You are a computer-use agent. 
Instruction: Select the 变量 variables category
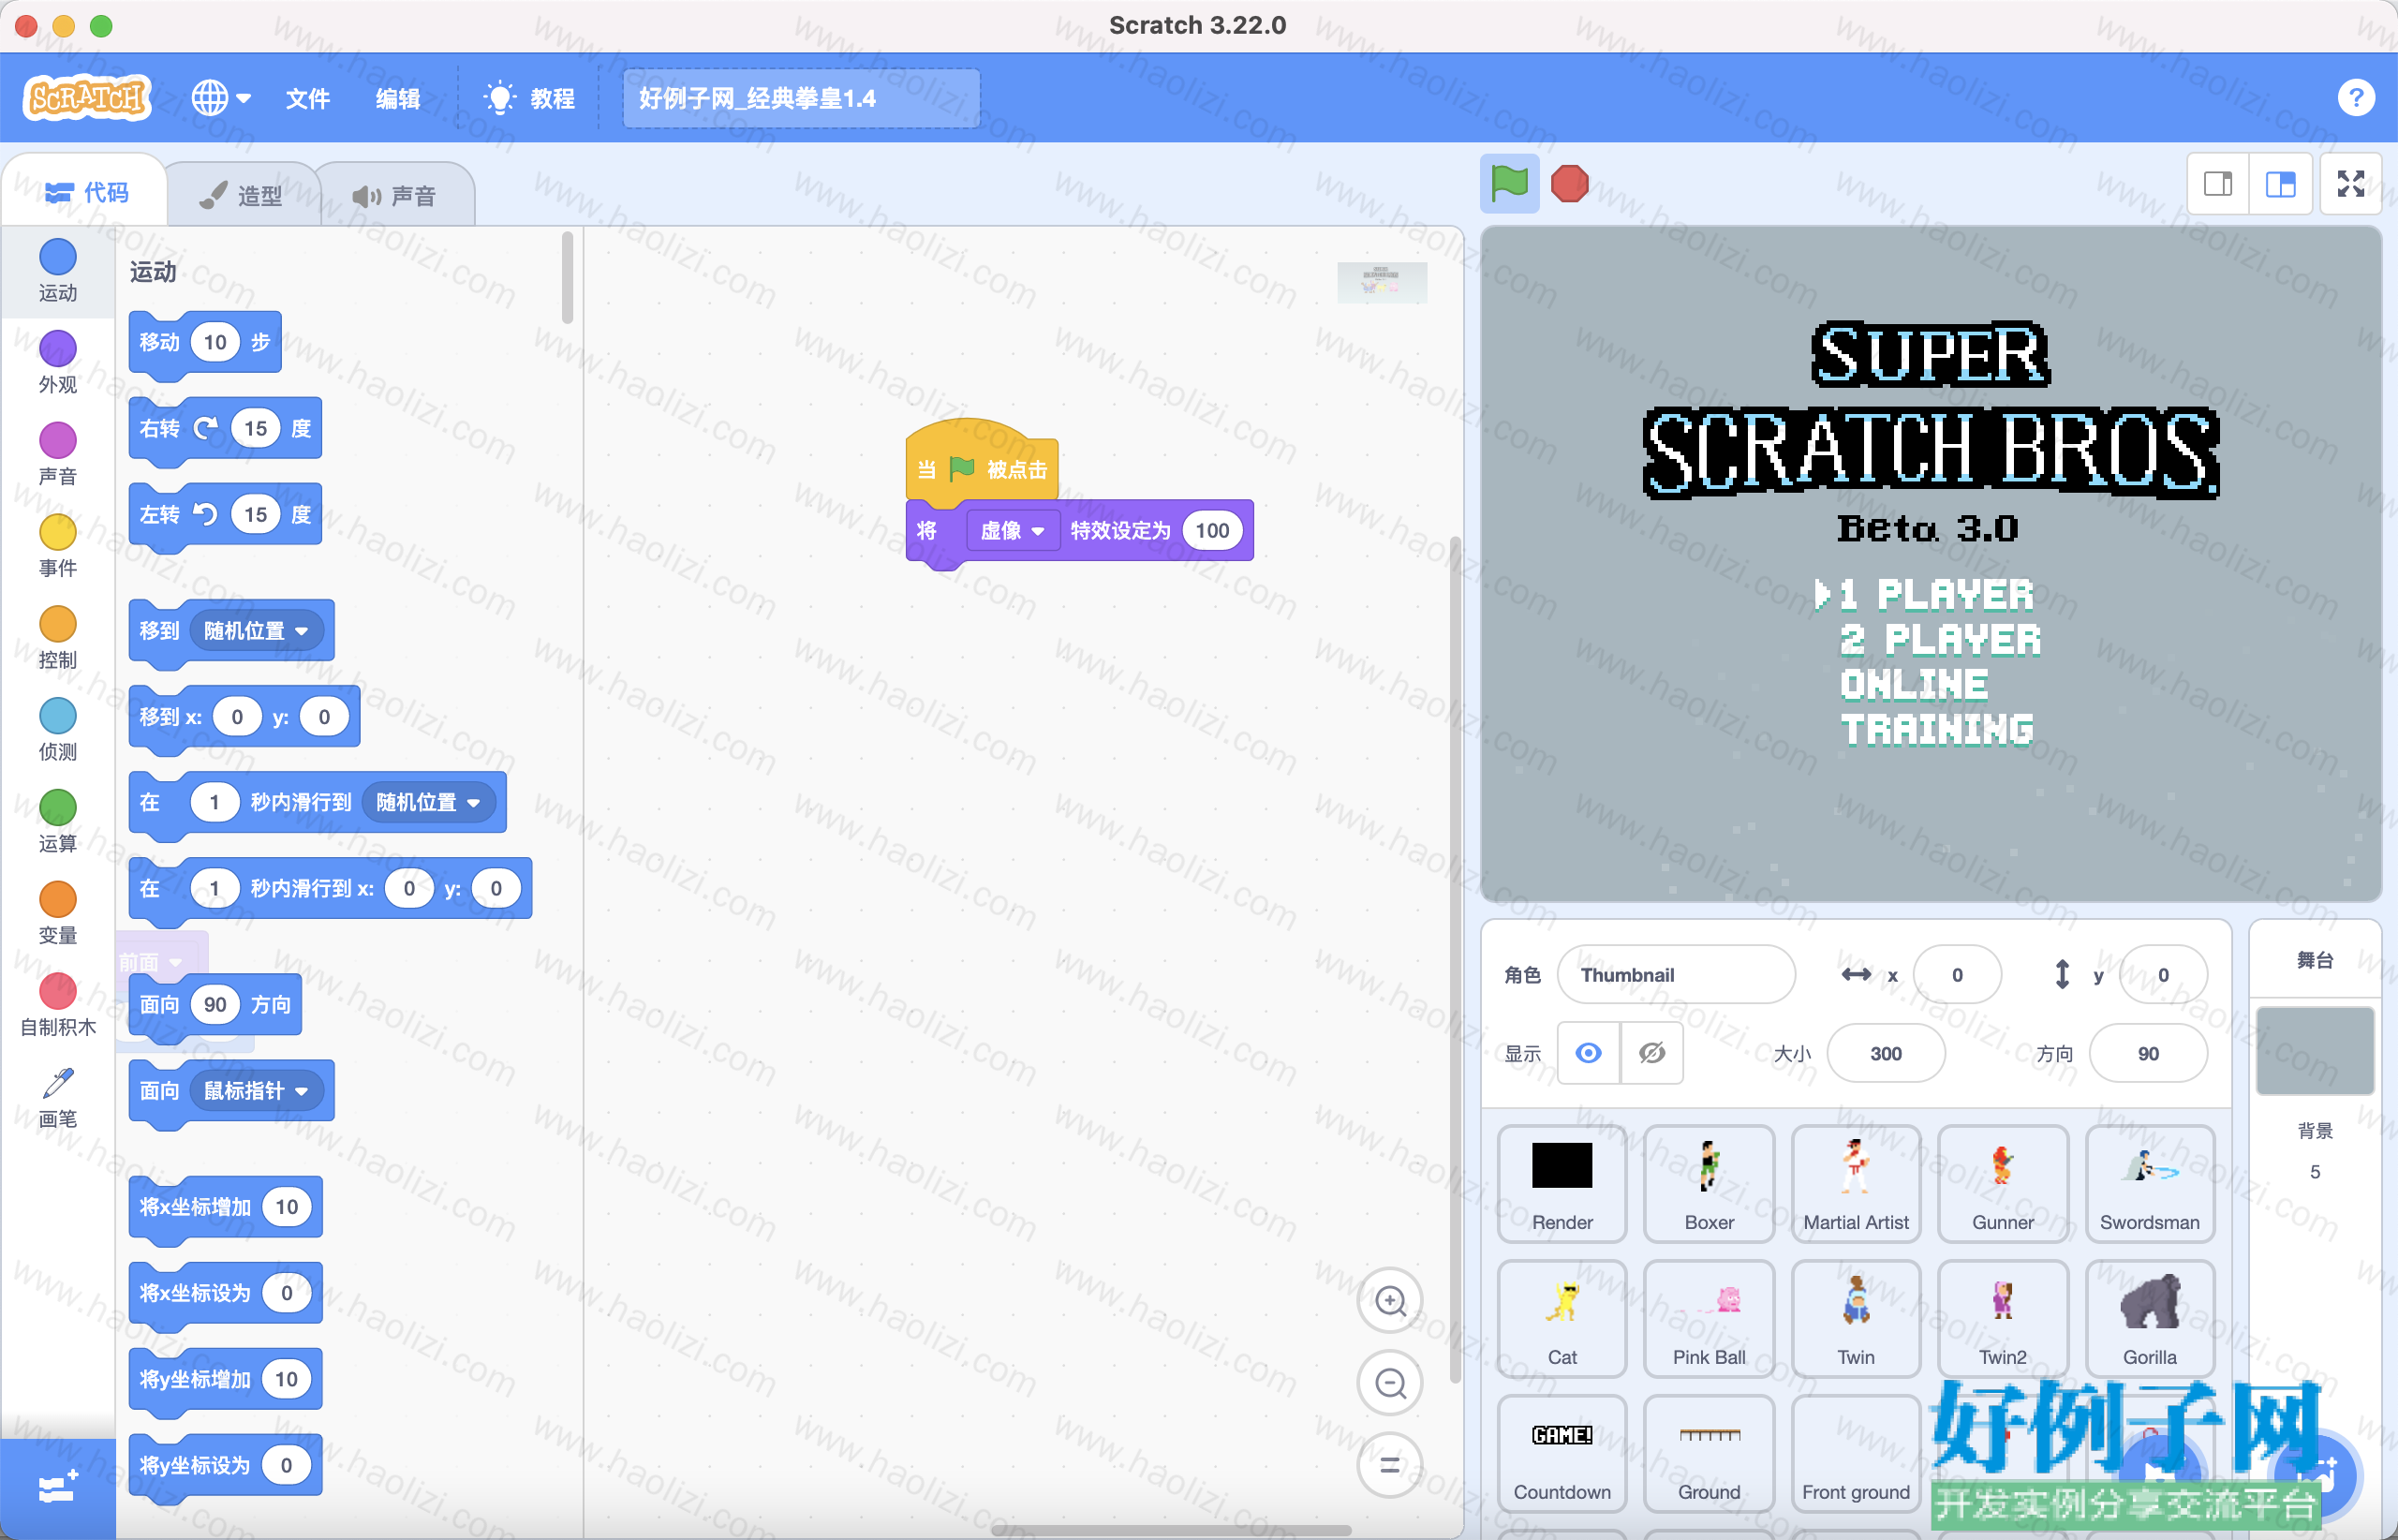[57, 914]
